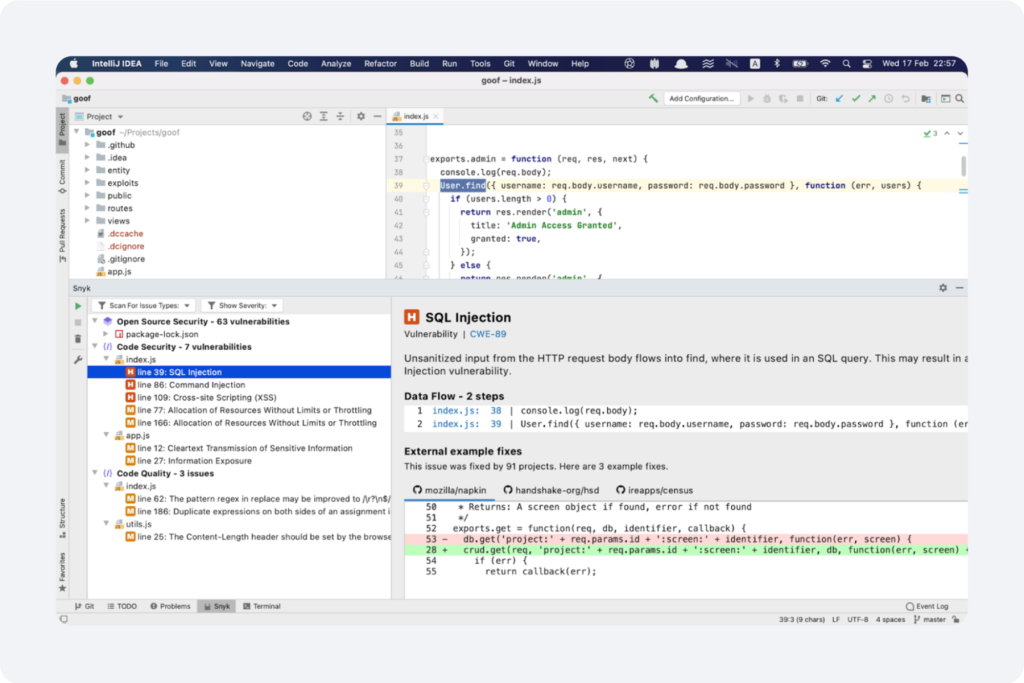Collapse the goof root project node
The height and width of the screenshot is (683, 1024).
point(77,132)
